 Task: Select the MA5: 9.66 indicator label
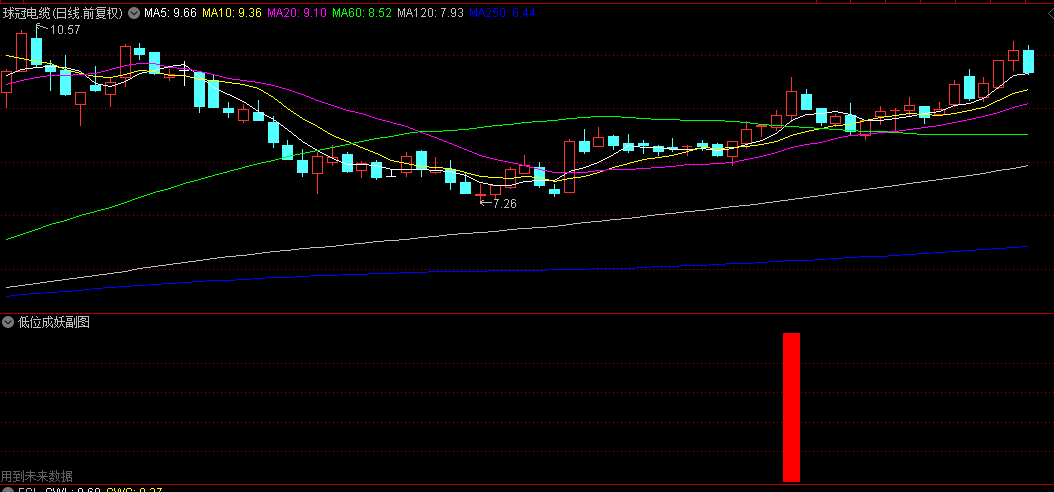[171, 12]
